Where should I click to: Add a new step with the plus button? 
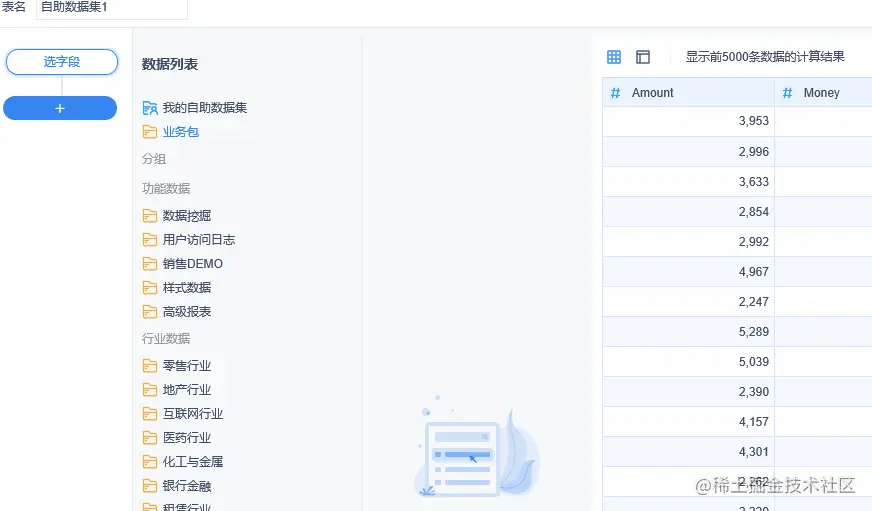60,108
